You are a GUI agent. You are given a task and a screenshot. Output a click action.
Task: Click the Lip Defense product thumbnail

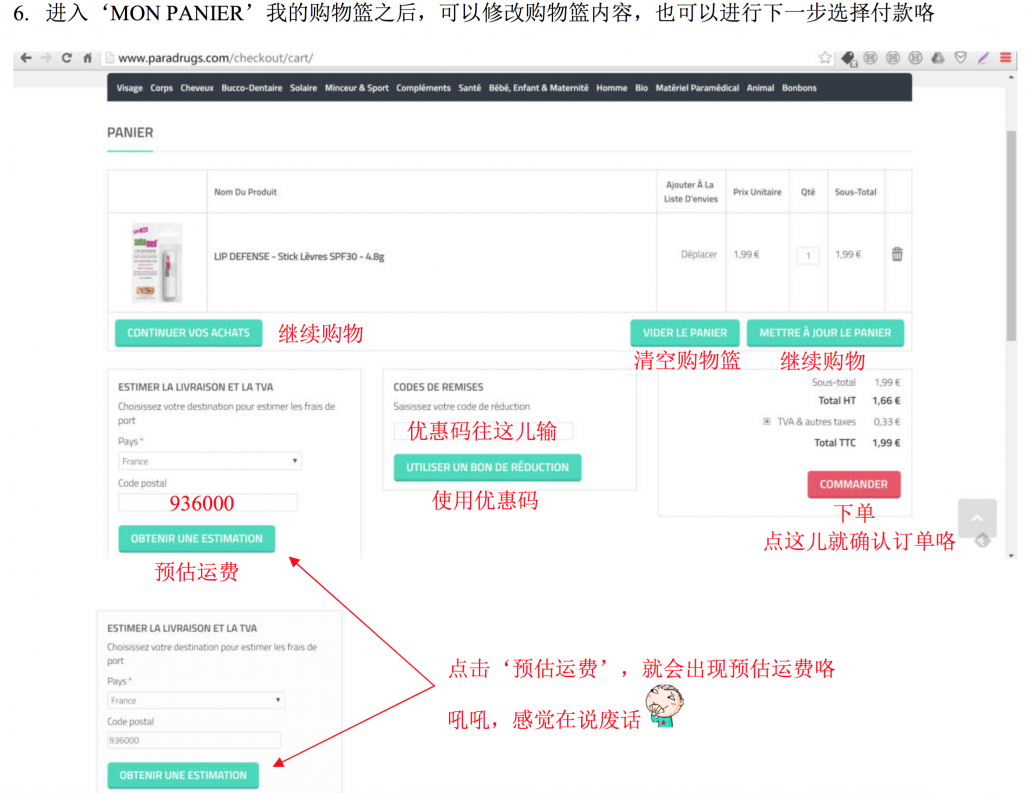pos(157,262)
